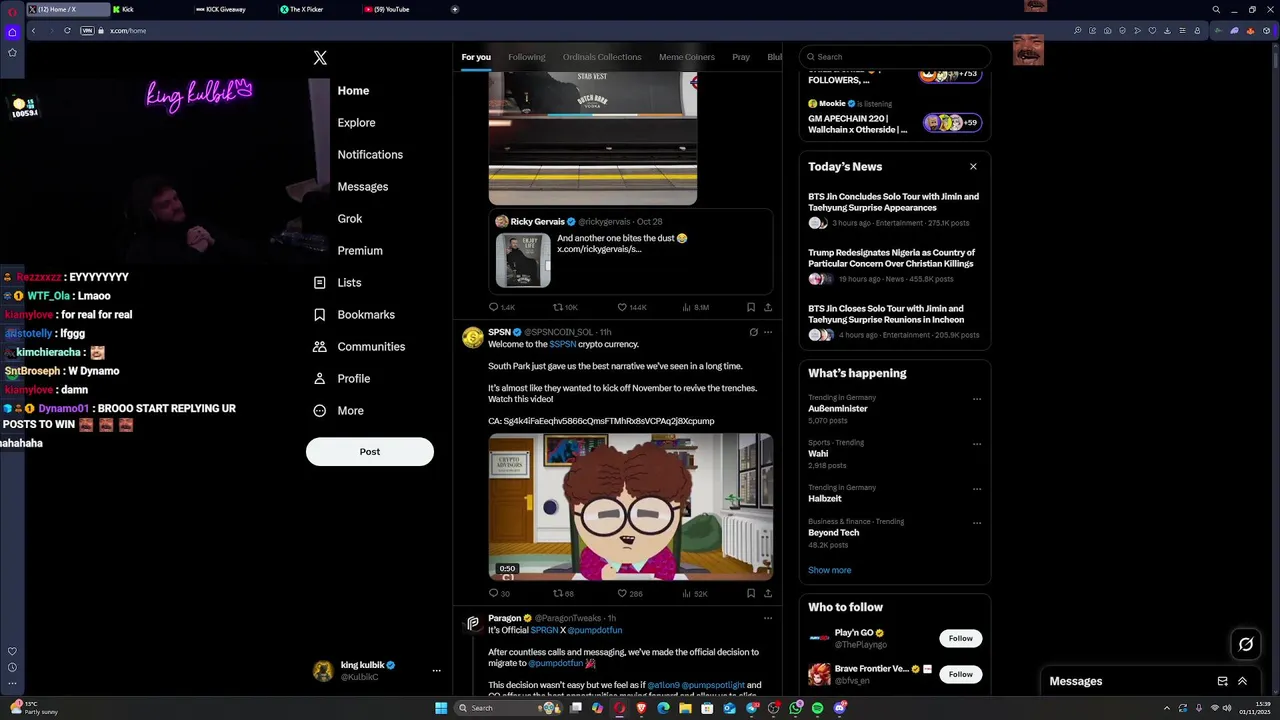Open more options for SPSN post

768,332
